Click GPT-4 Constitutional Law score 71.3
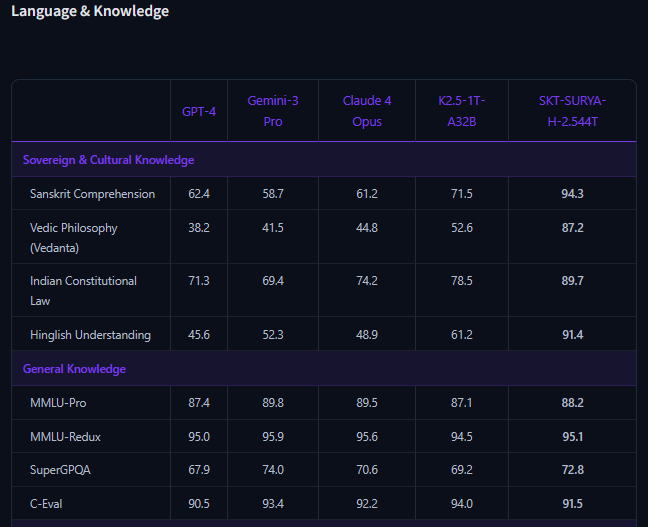 (199, 281)
